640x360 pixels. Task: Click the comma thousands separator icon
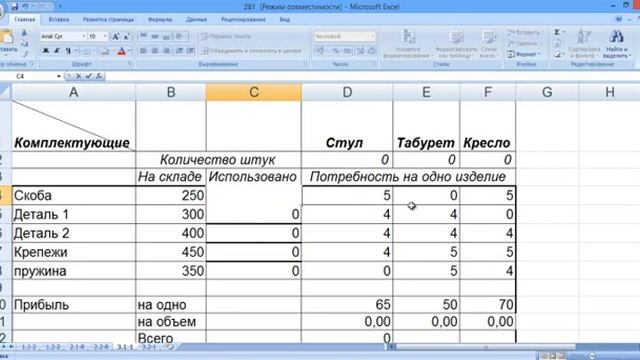[347, 51]
